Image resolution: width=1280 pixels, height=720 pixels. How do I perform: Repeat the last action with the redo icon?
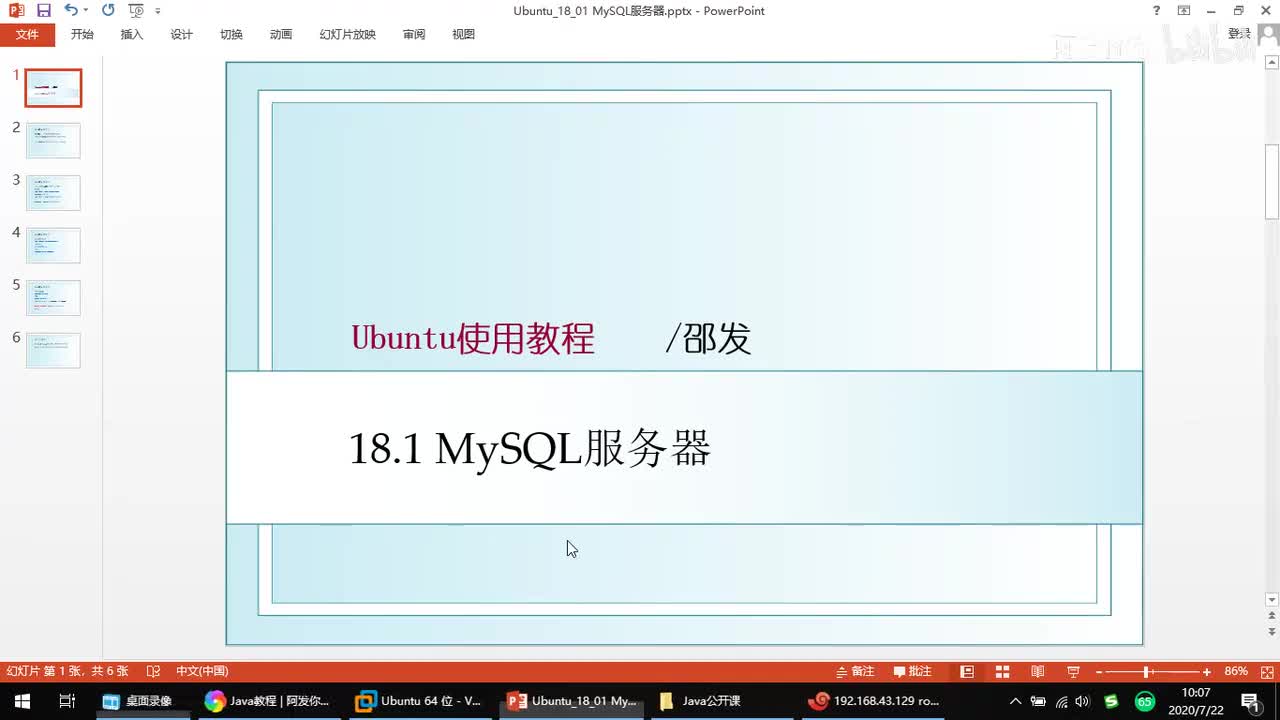[108, 10]
